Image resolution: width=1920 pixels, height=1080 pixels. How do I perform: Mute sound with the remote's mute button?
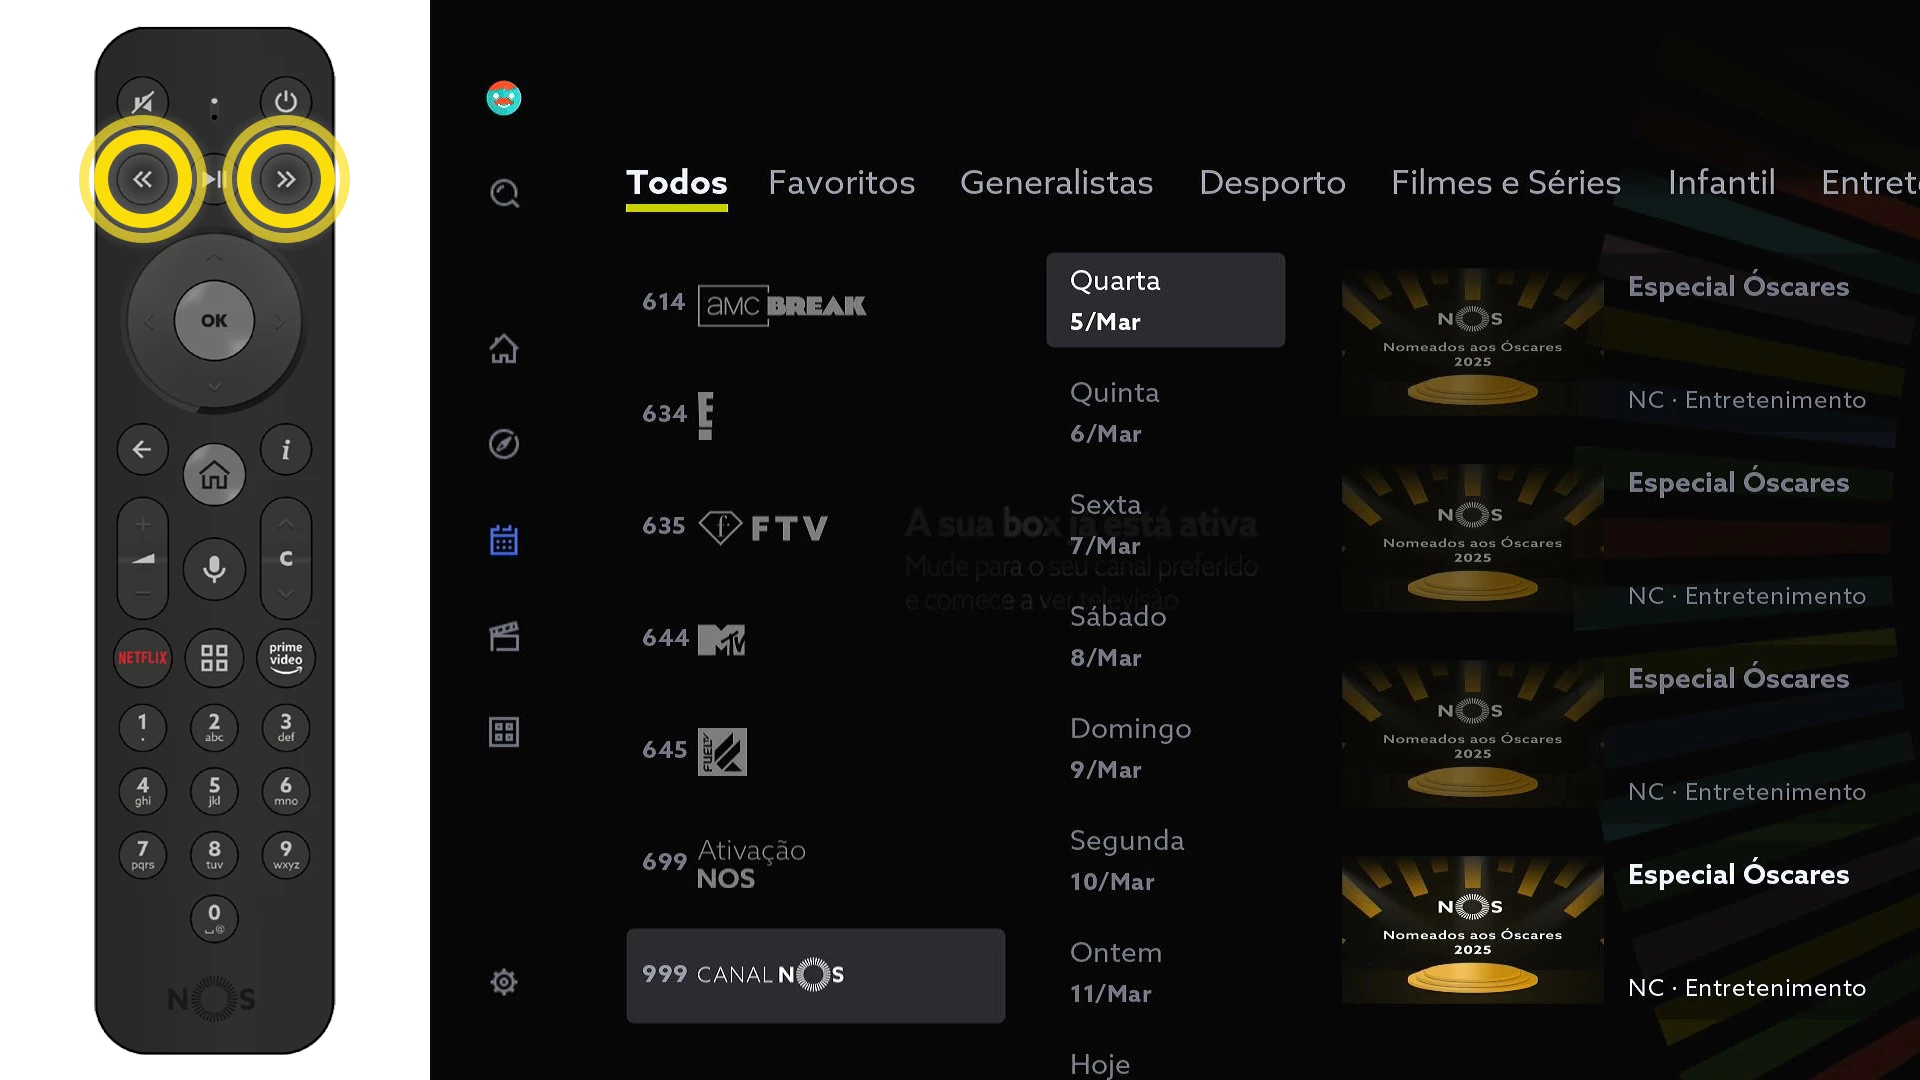[143, 101]
